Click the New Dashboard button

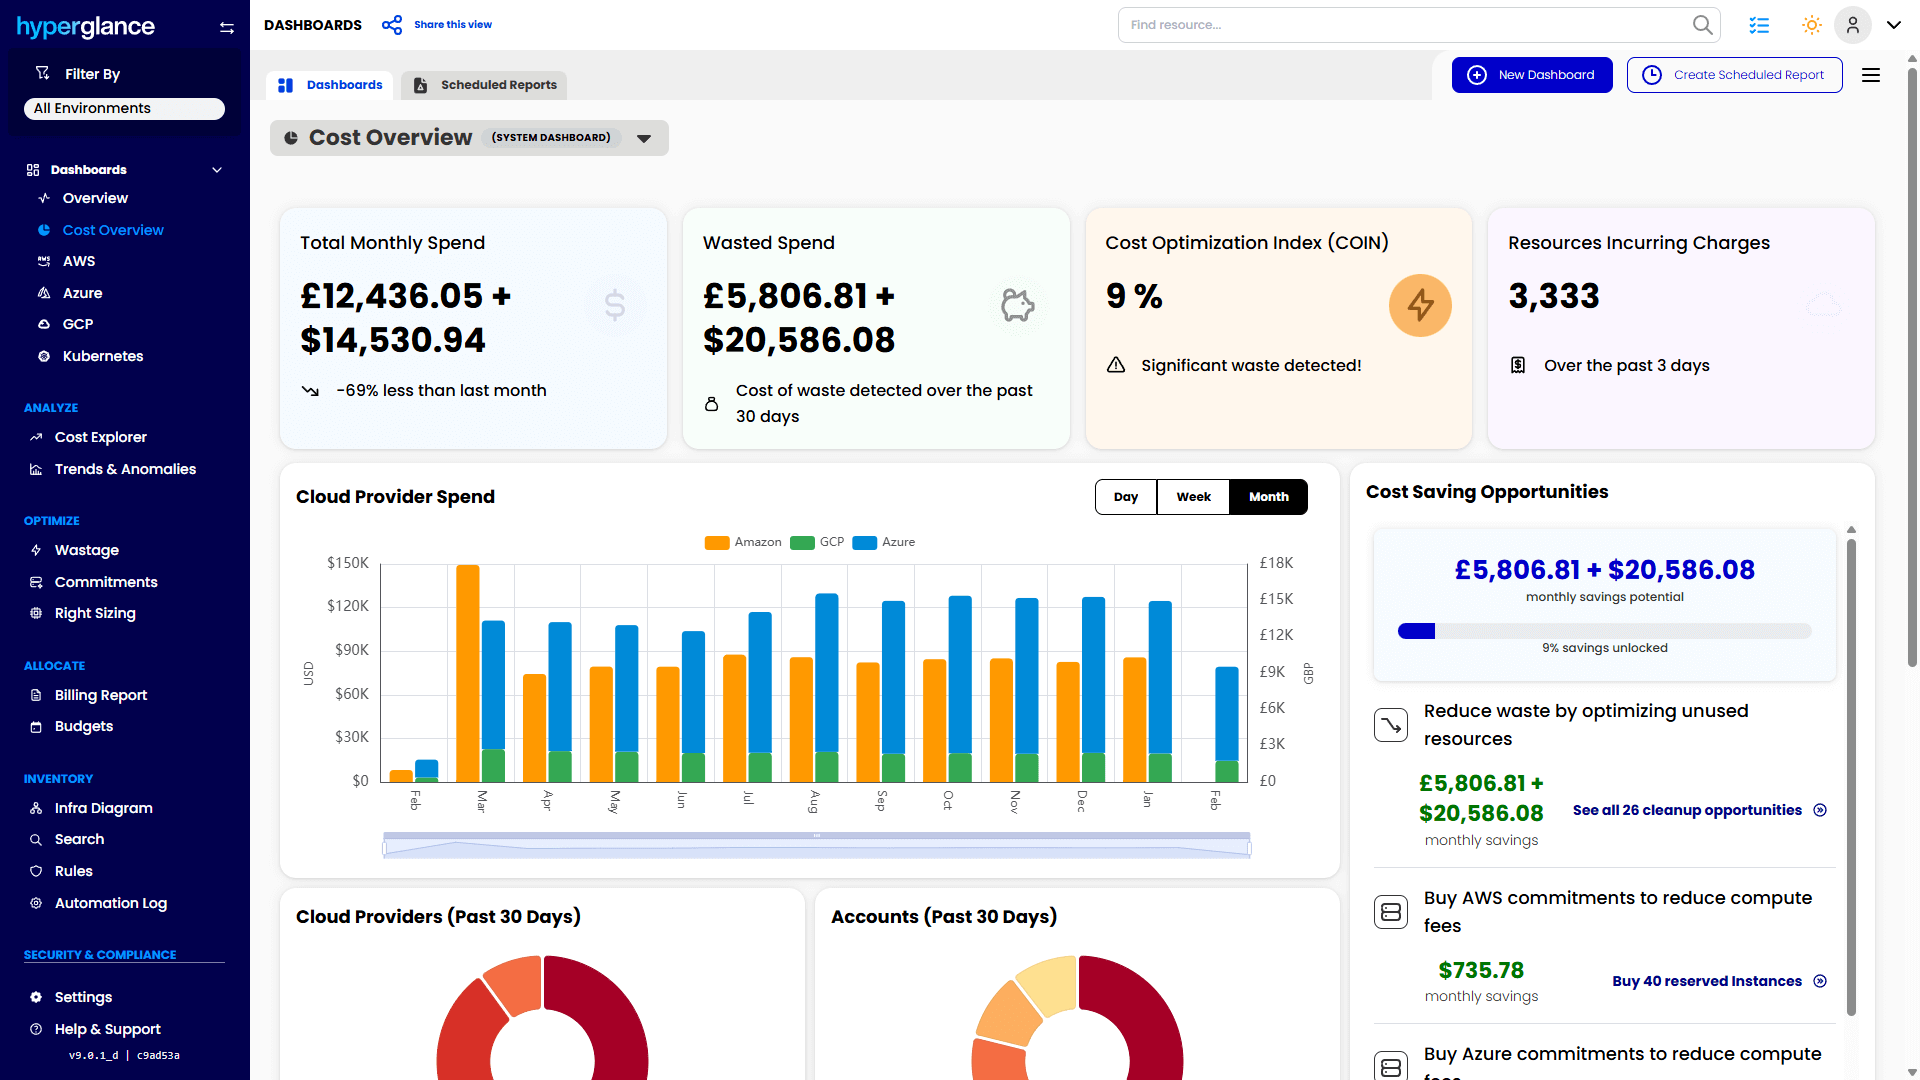point(1532,75)
